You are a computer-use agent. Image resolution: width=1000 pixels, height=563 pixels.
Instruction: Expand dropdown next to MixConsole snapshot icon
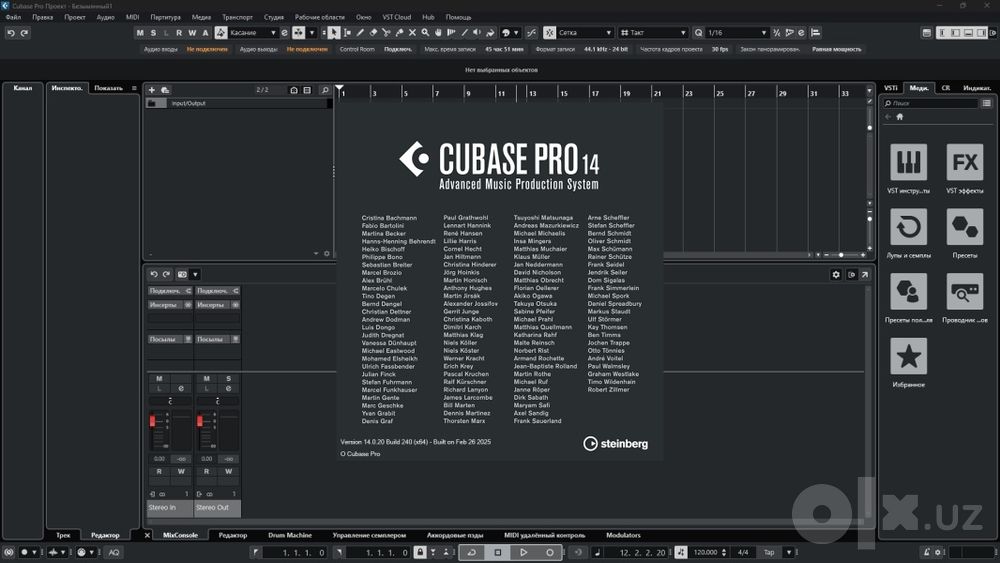pyautogui.click(x=195, y=275)
